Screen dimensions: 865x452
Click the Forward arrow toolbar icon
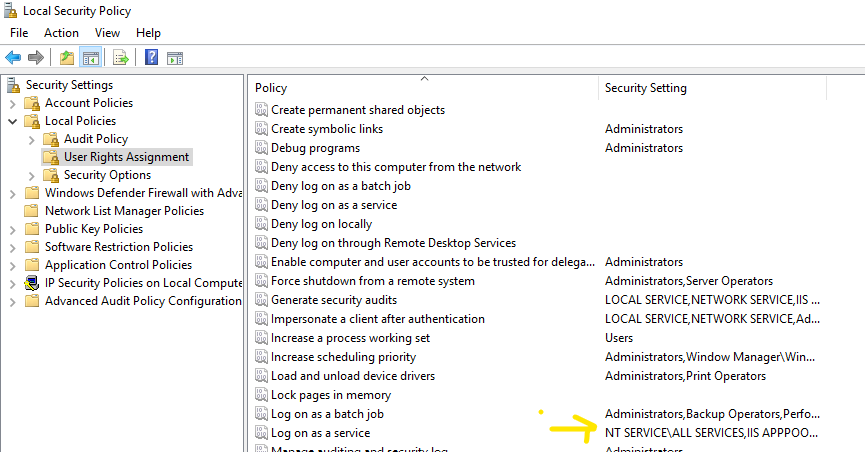35,57
